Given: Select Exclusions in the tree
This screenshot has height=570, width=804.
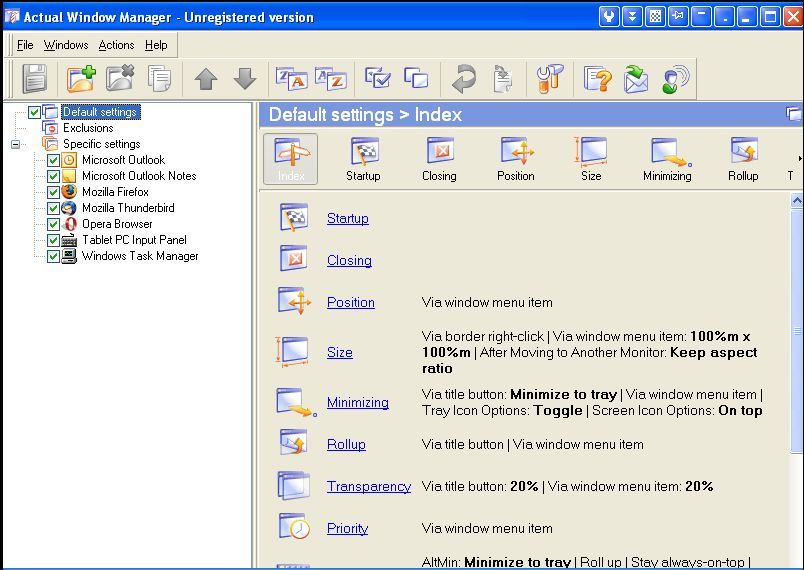Looking at the screenshot, I should (x=88, y=128).
